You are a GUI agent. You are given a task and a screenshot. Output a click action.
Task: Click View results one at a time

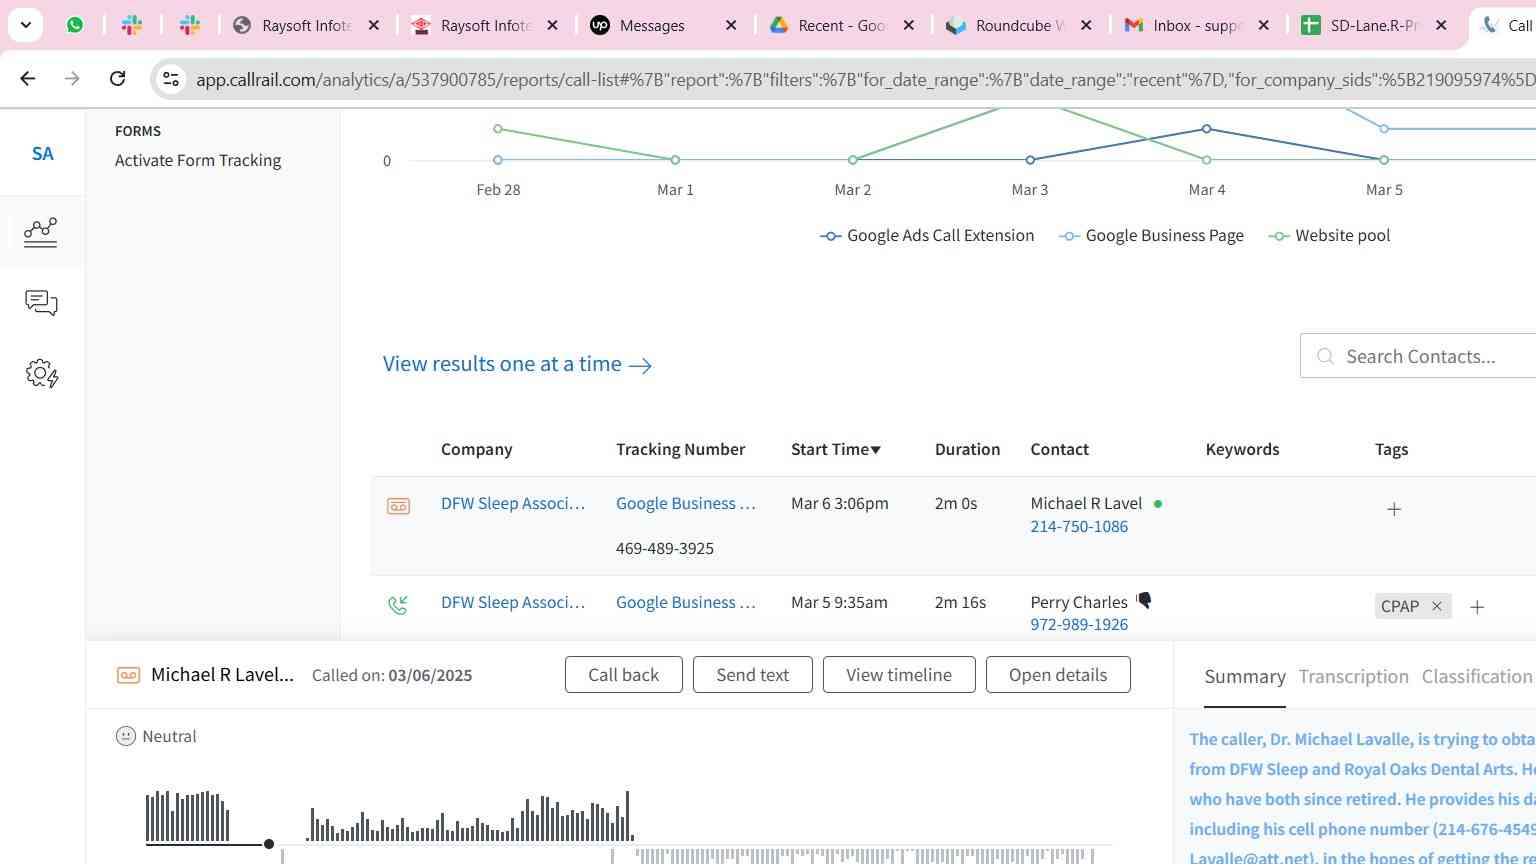(x=517, y=364)
